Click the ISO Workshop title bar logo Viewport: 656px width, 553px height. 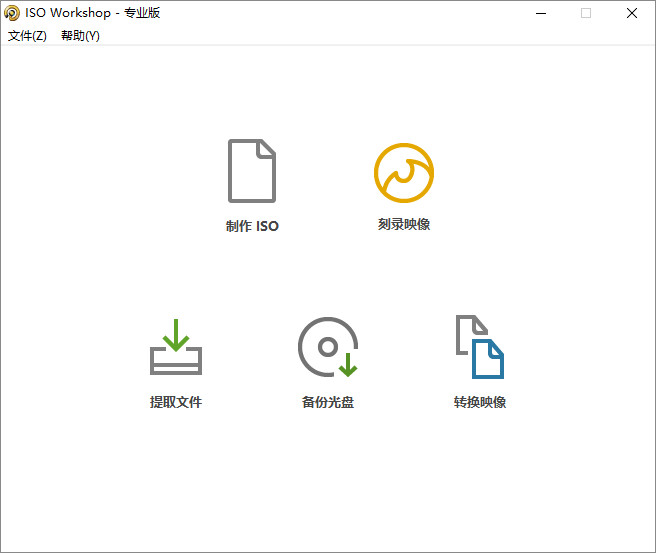point(12,13)
